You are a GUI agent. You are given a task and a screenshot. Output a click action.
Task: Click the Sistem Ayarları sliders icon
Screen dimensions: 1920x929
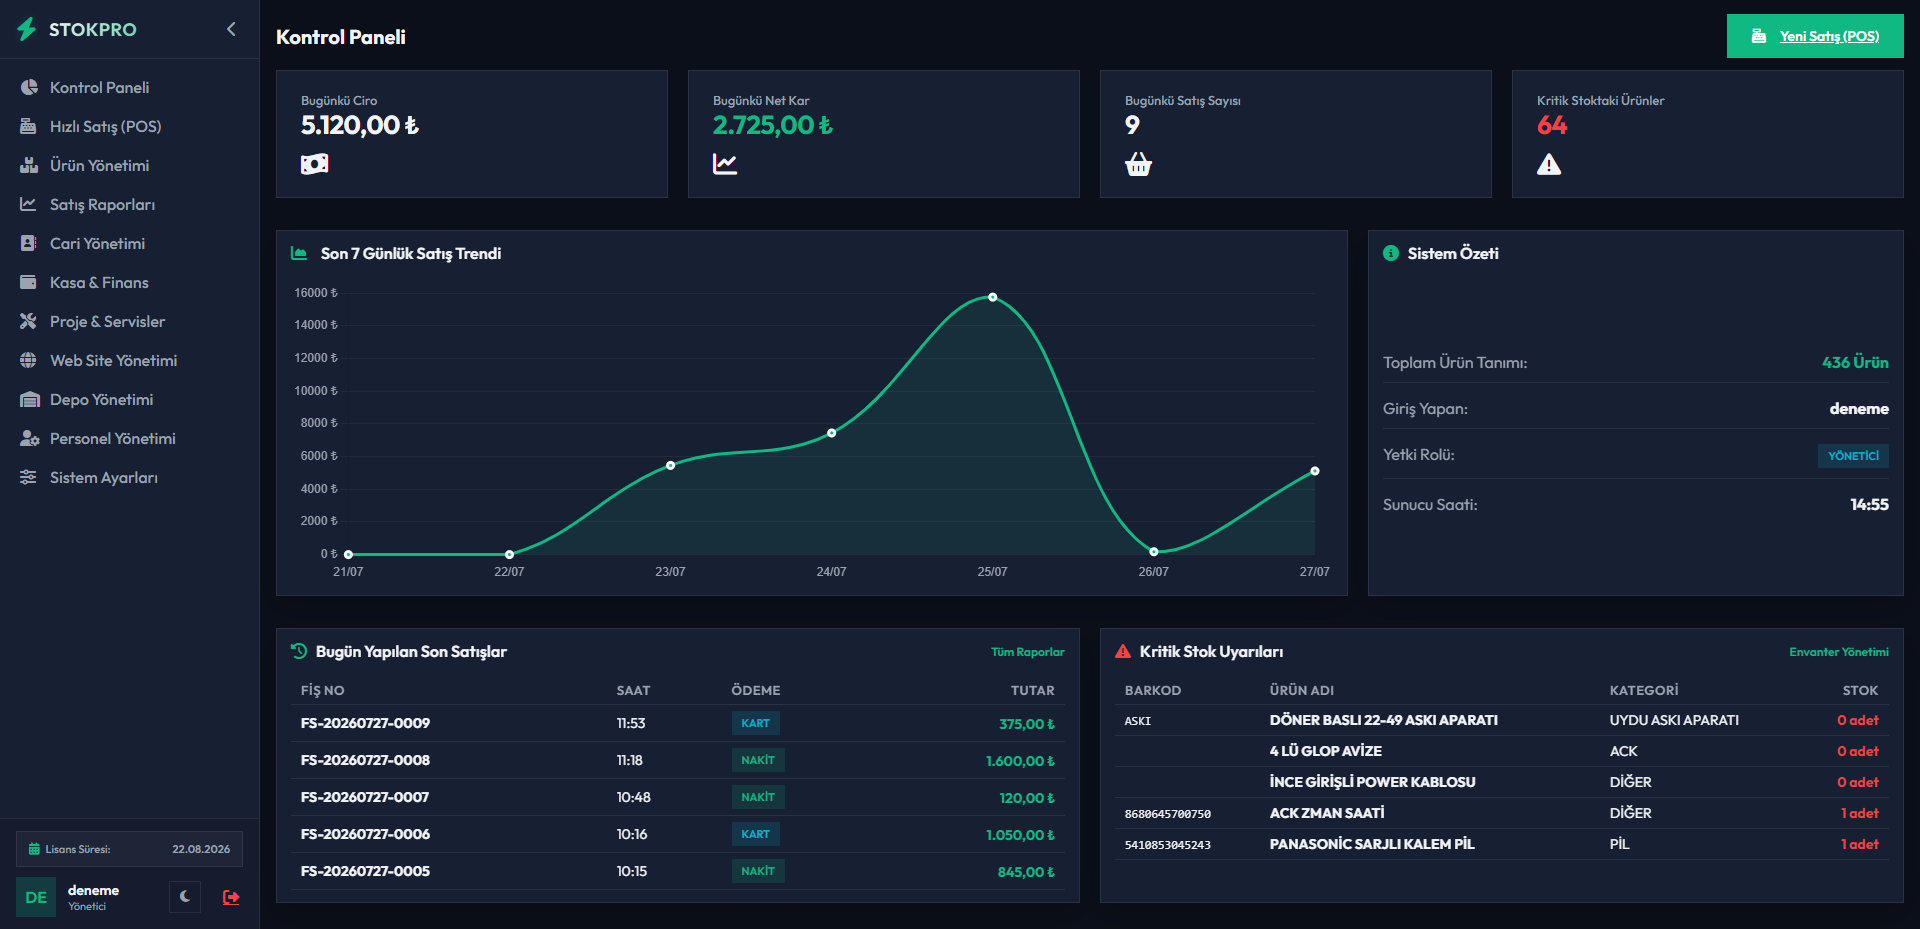coord(28,477)
